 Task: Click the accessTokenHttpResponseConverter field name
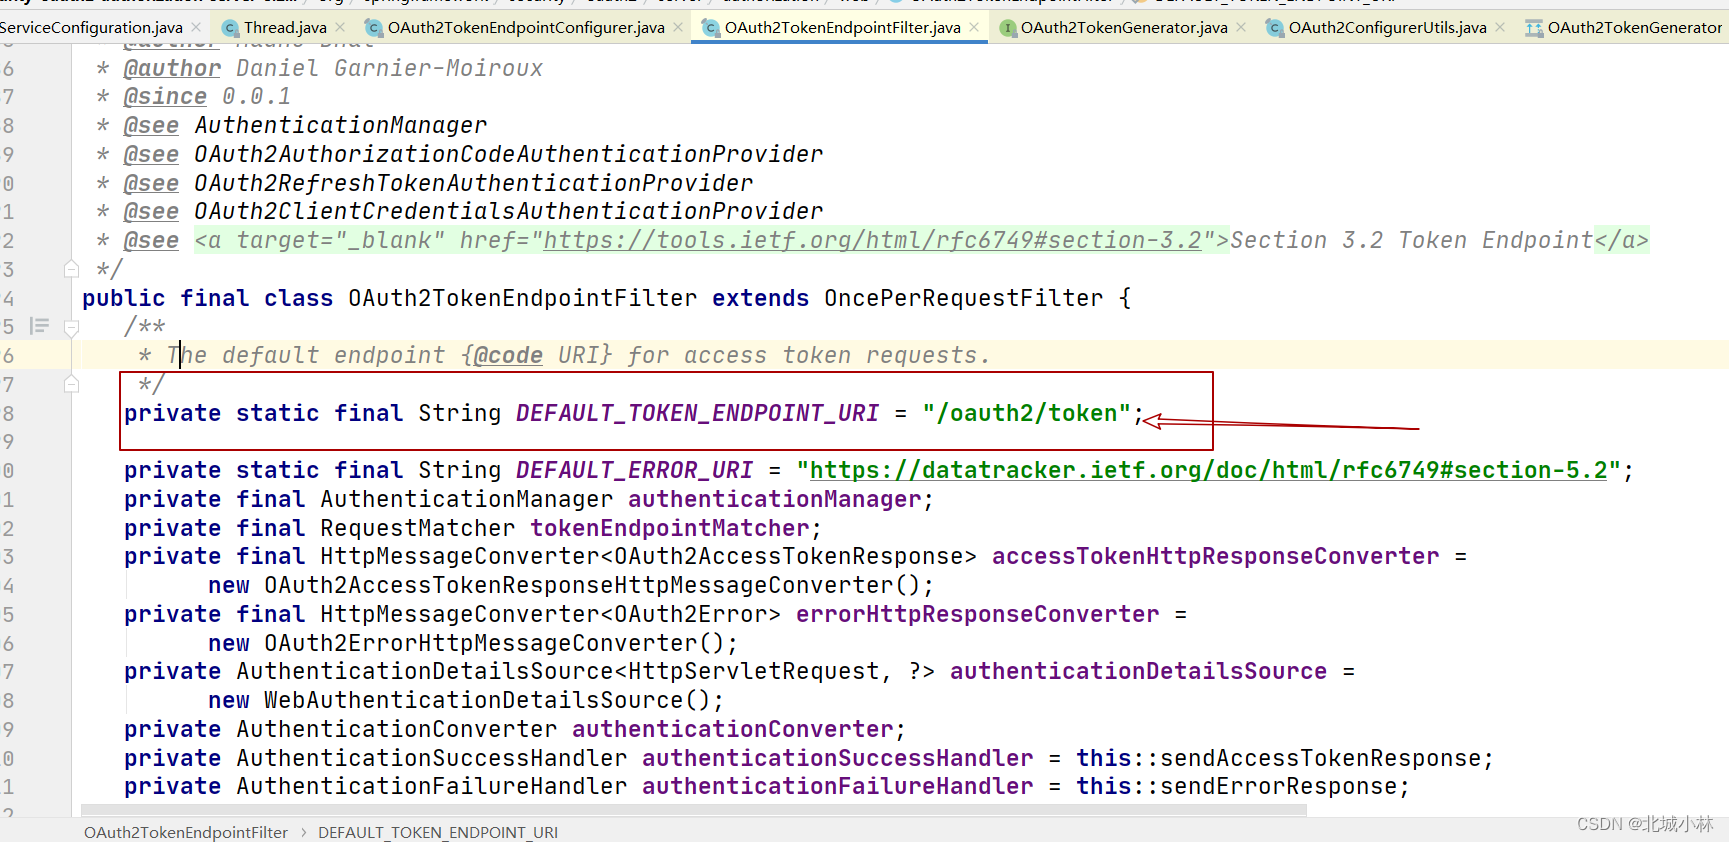coord(1216,557)
